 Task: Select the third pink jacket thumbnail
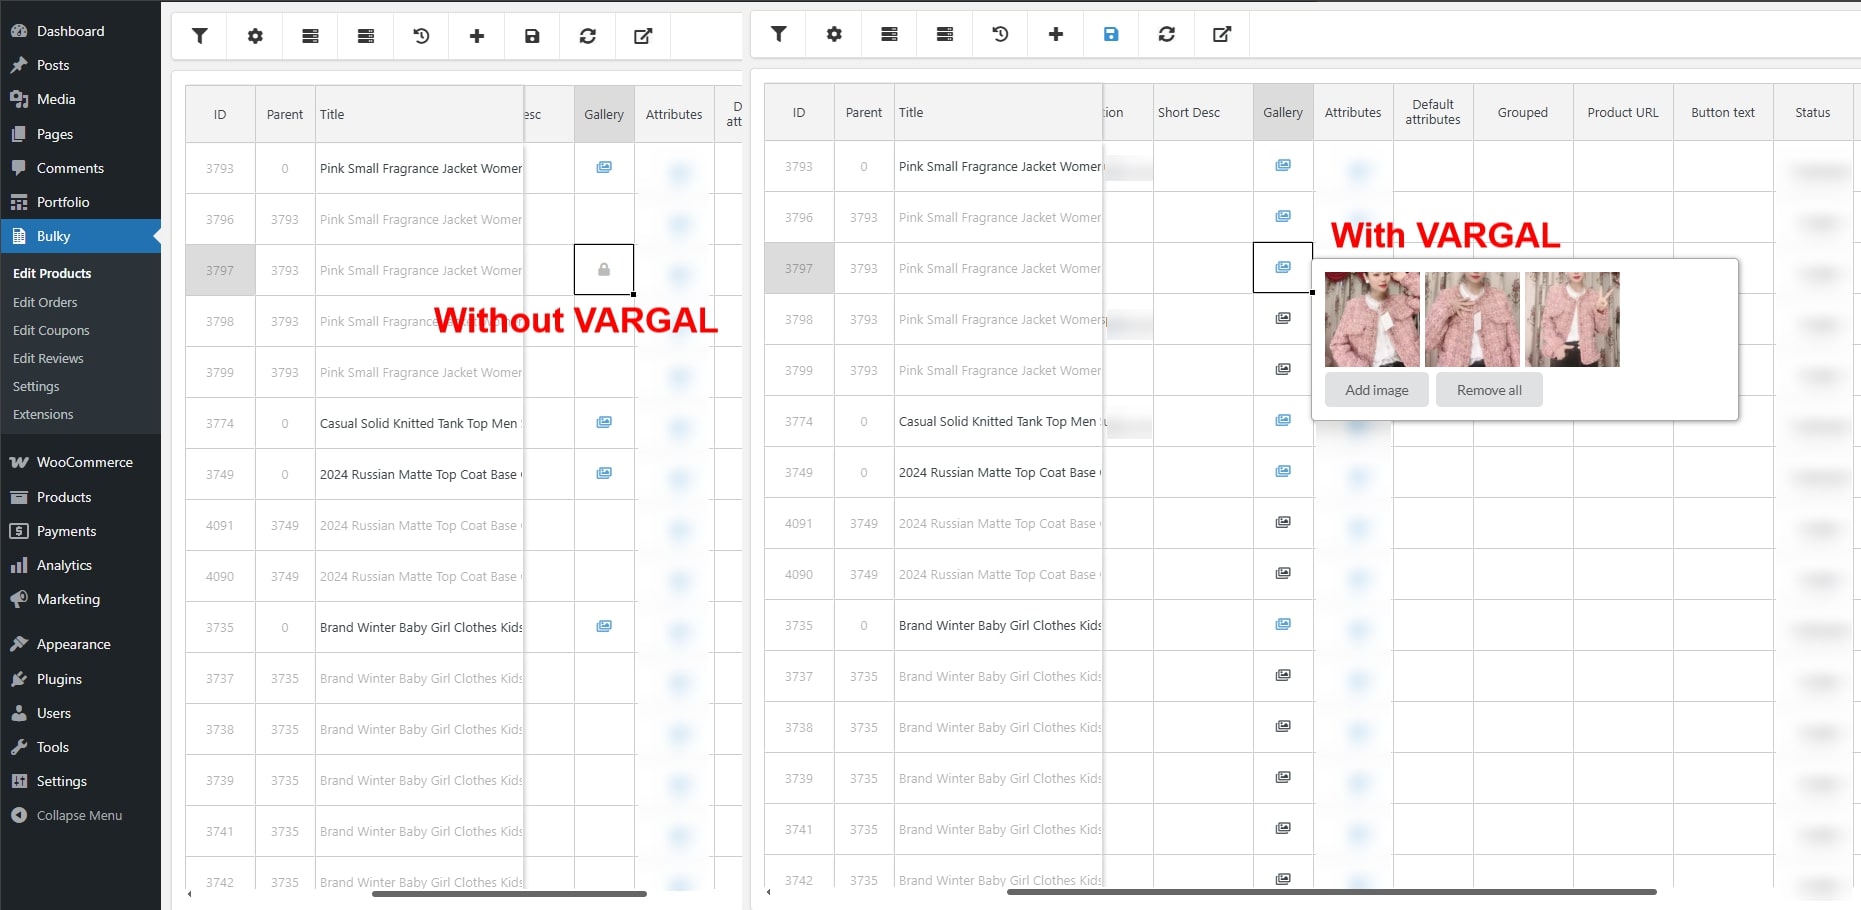coord(1572,319)
